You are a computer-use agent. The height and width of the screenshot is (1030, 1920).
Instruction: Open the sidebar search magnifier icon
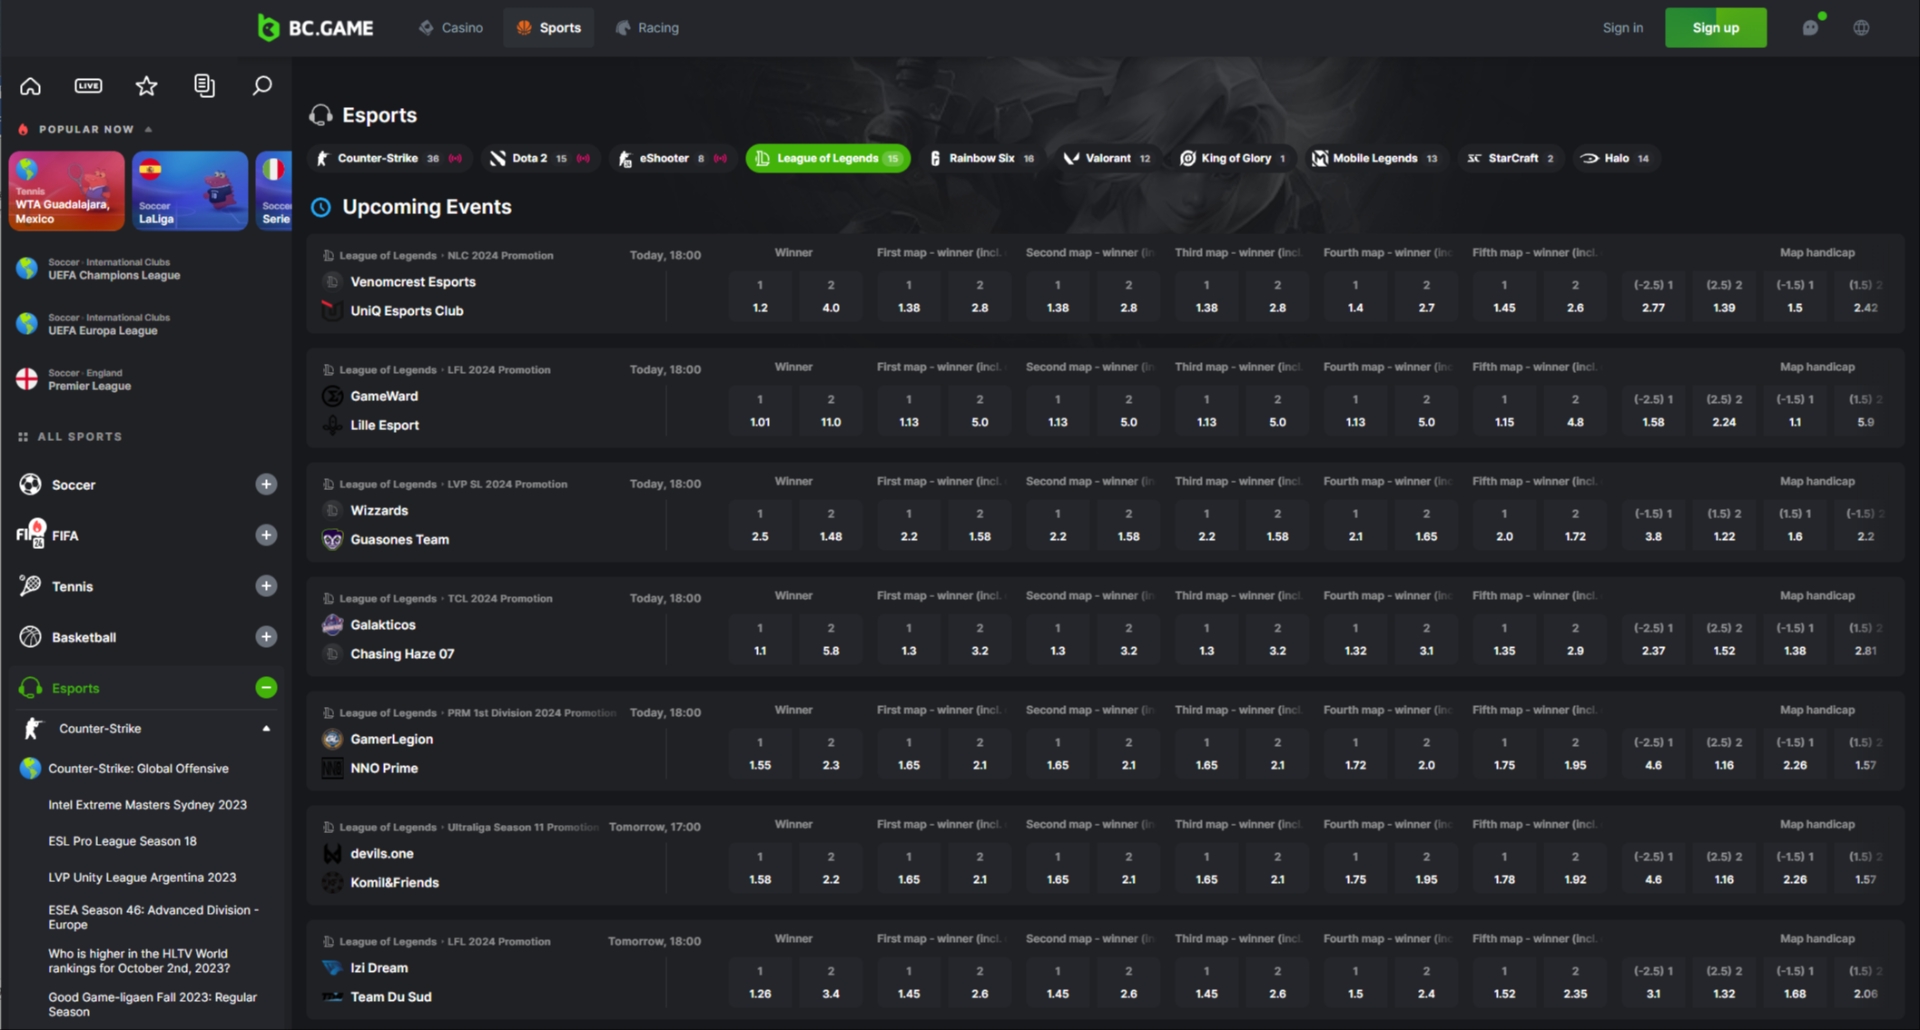click(262, 86)
